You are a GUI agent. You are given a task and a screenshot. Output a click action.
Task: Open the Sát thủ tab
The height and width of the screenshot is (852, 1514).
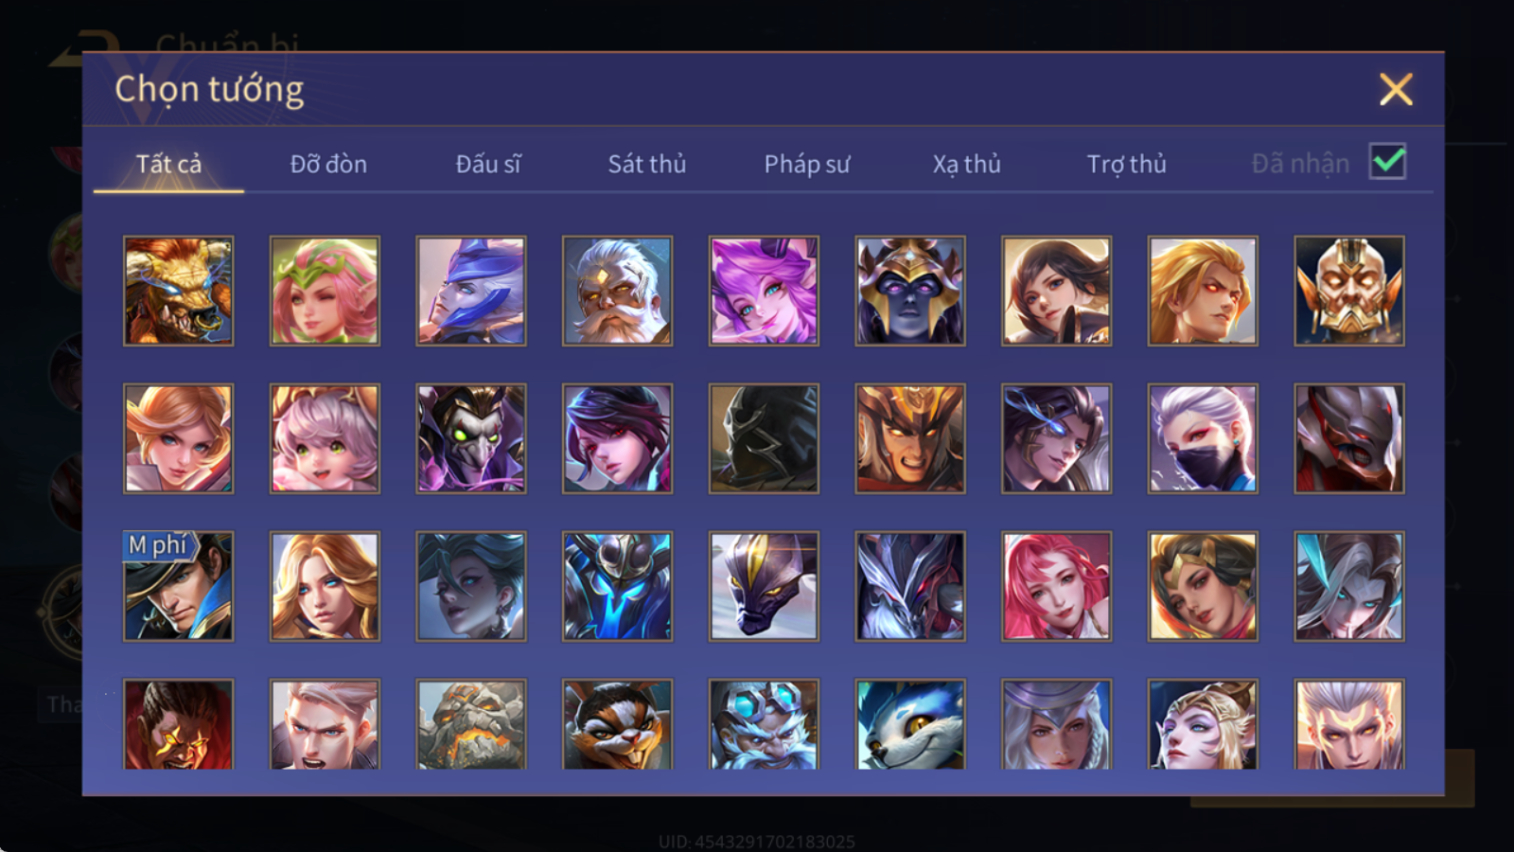click(647, 164)
